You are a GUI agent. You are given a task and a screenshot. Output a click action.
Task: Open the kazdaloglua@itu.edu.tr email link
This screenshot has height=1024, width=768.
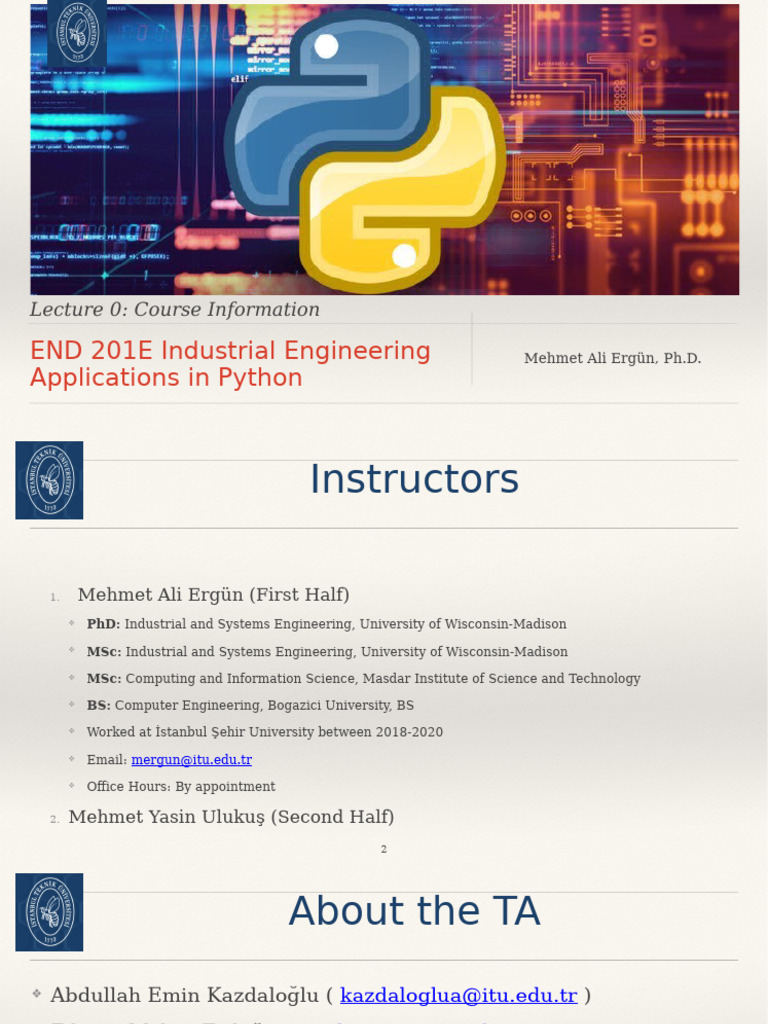pyautogui.click(x=458, y=995)
